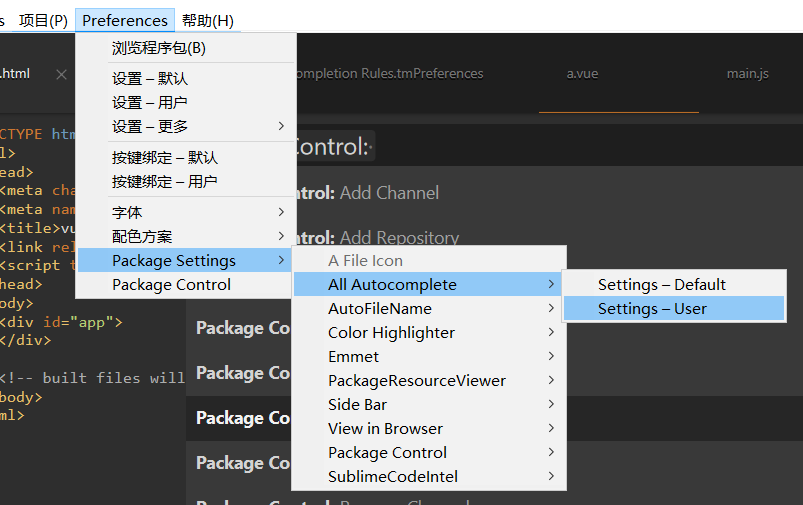Expand the Emmet package settings submenu
The width and height of the screenshot is (803, 505).
pyautogui.click(x=354, y=356)
